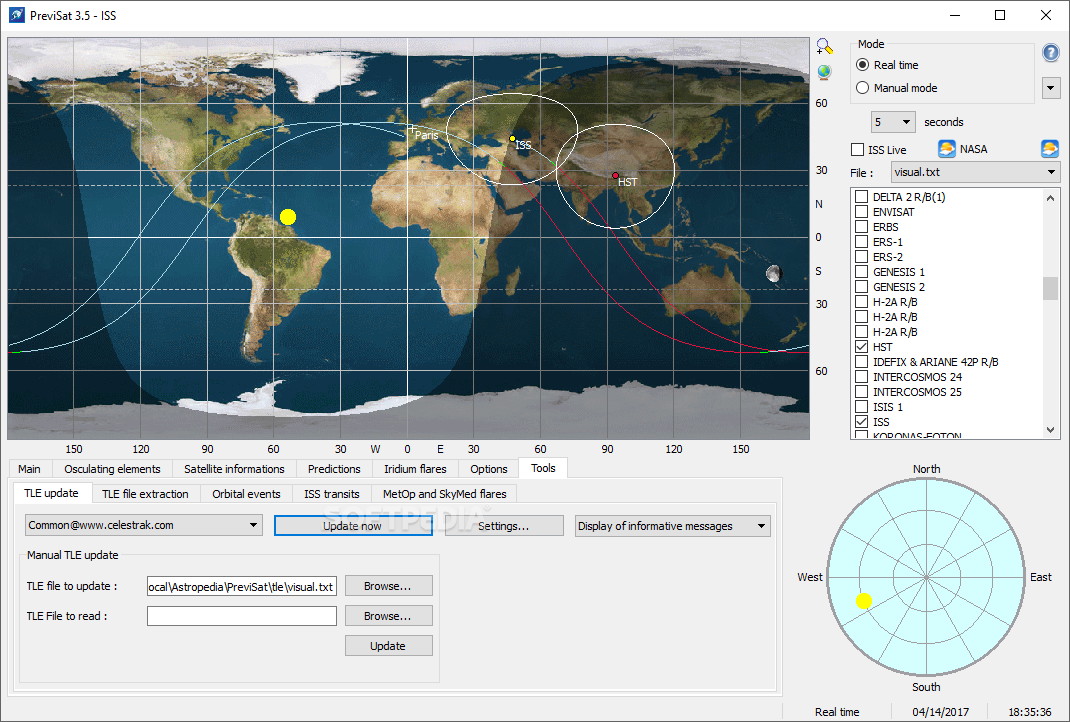Viewport: 1070px width, 722px height.
Task: Click the Moon icon on the map
Action: [x=773, y=274]
